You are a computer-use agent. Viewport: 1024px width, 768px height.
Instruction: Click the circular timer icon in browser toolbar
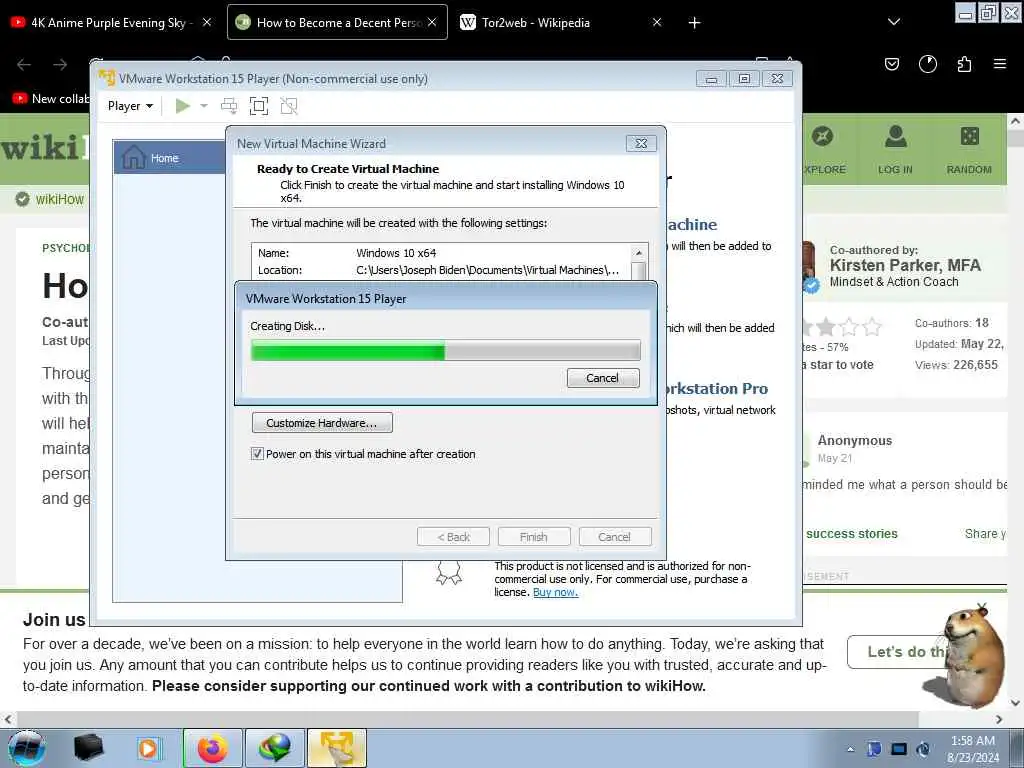coord(927,64)
